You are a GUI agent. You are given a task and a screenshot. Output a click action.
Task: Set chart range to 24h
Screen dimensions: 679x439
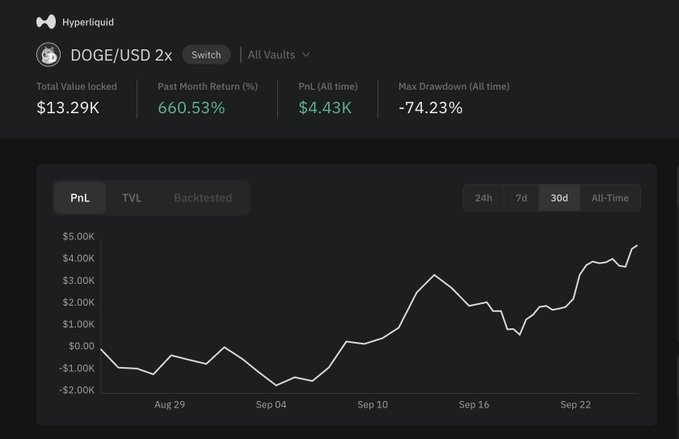click(x=483, y=198)
